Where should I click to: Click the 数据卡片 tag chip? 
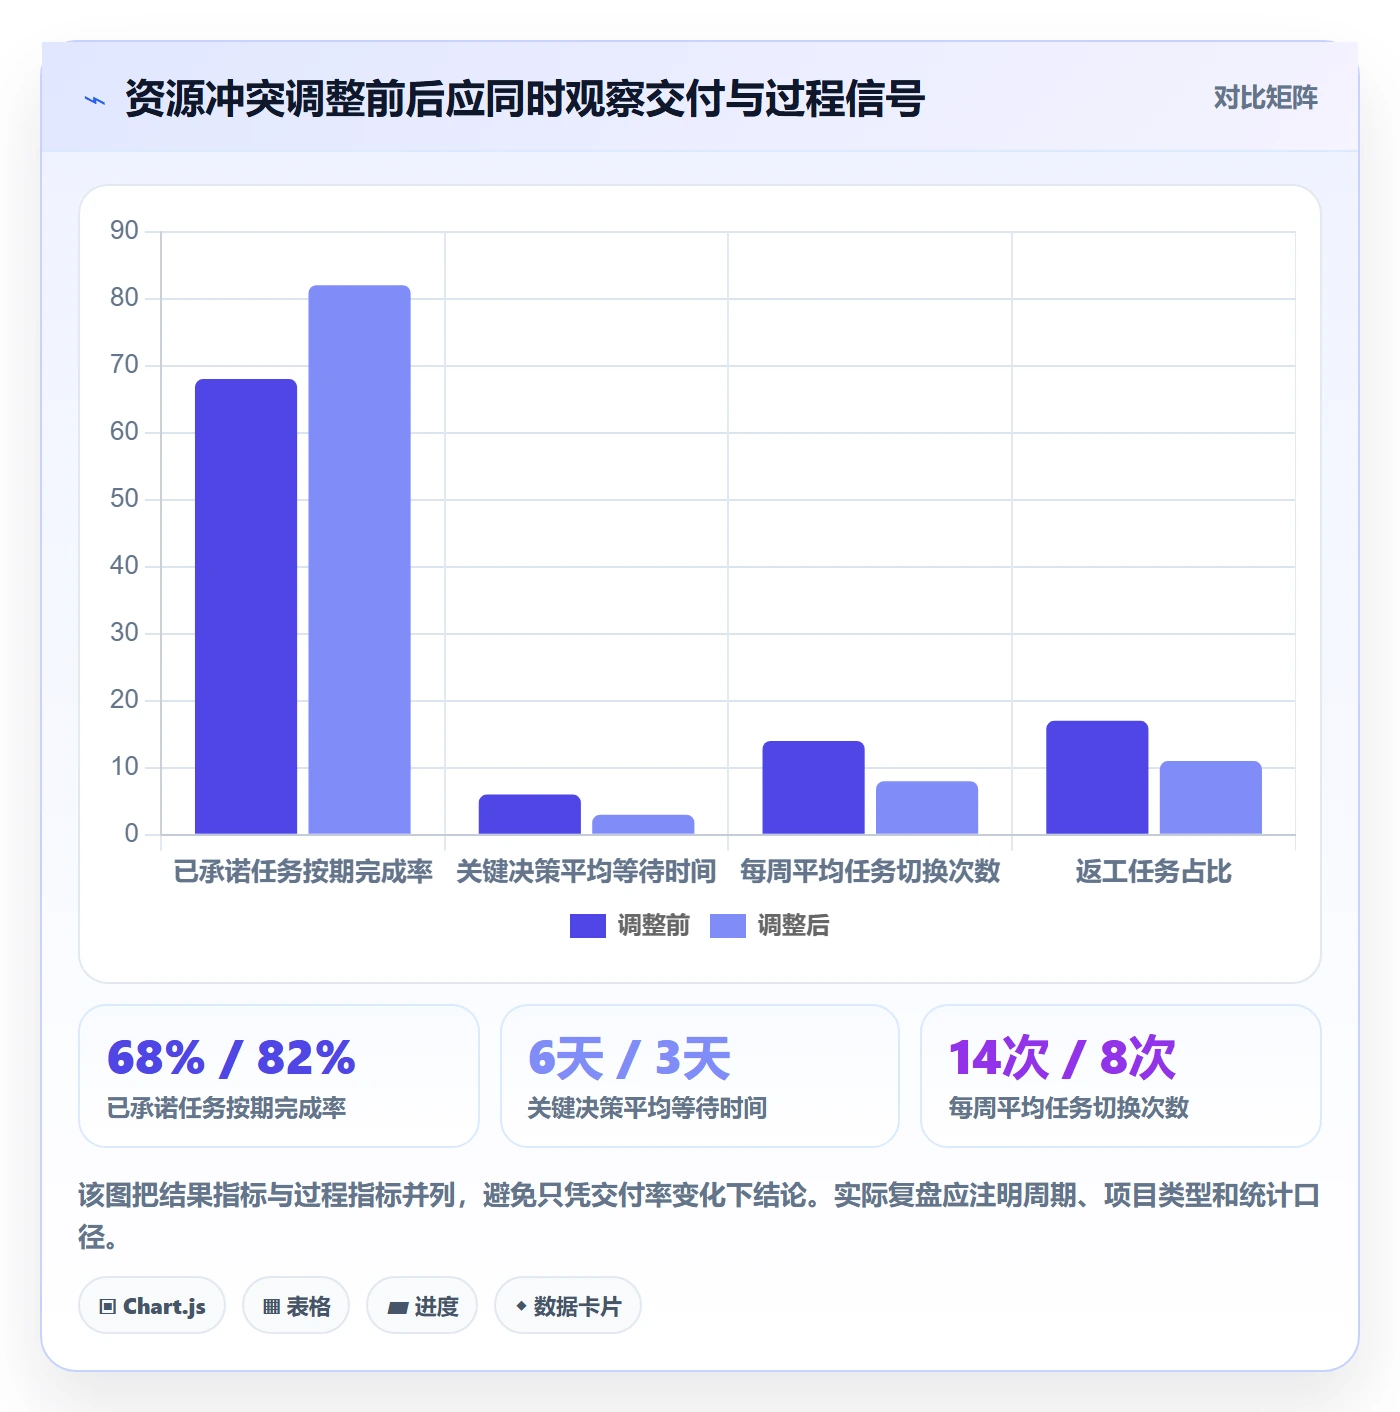(x=568, y=1306)
